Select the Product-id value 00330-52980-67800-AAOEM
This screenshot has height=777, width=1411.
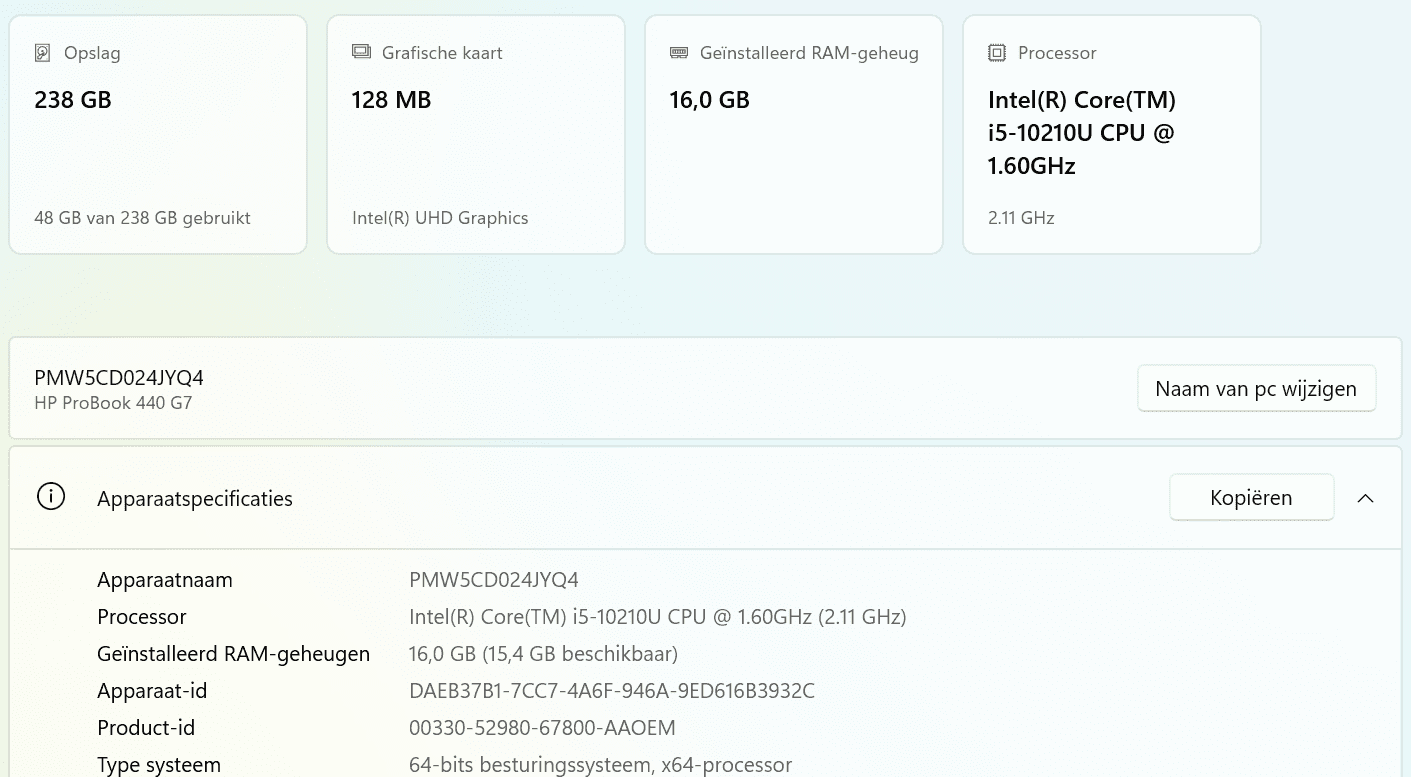(x=542, y=728)
